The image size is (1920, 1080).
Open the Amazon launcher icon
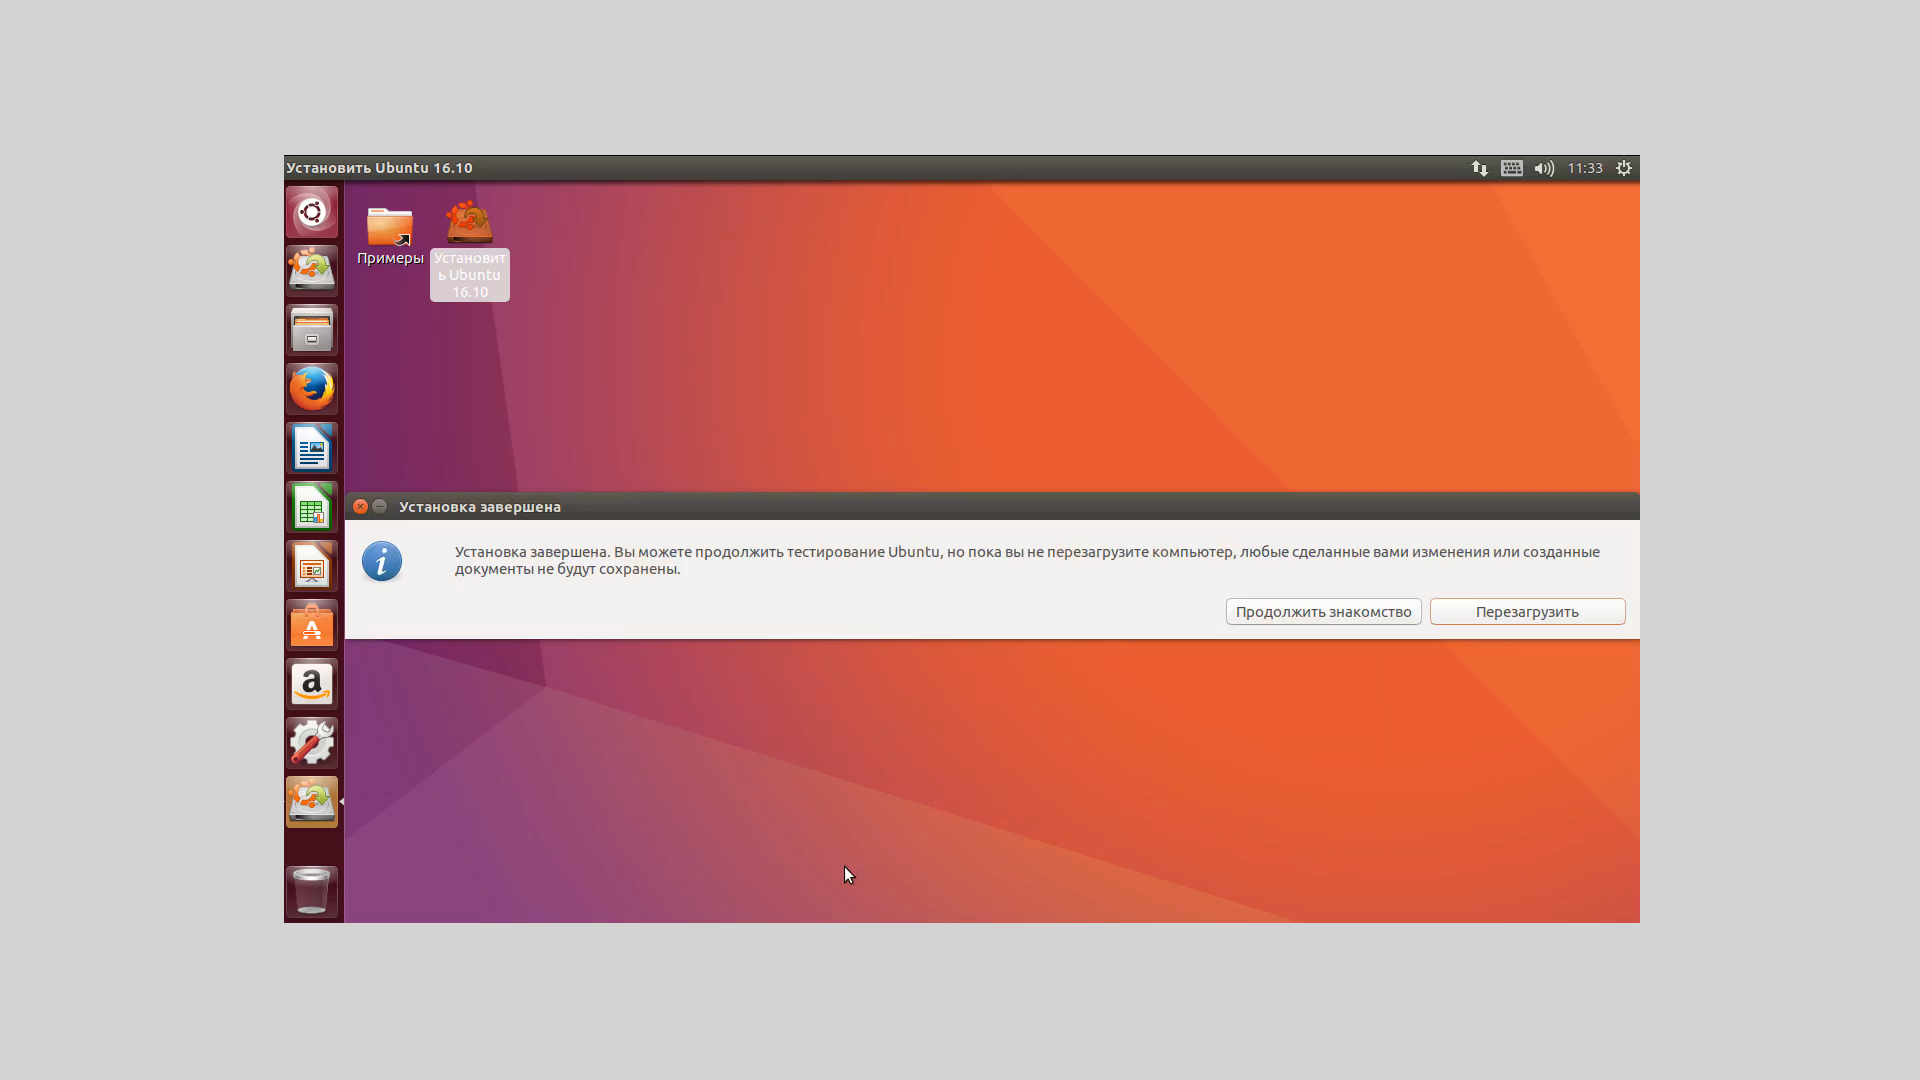(x=312, y=685)
